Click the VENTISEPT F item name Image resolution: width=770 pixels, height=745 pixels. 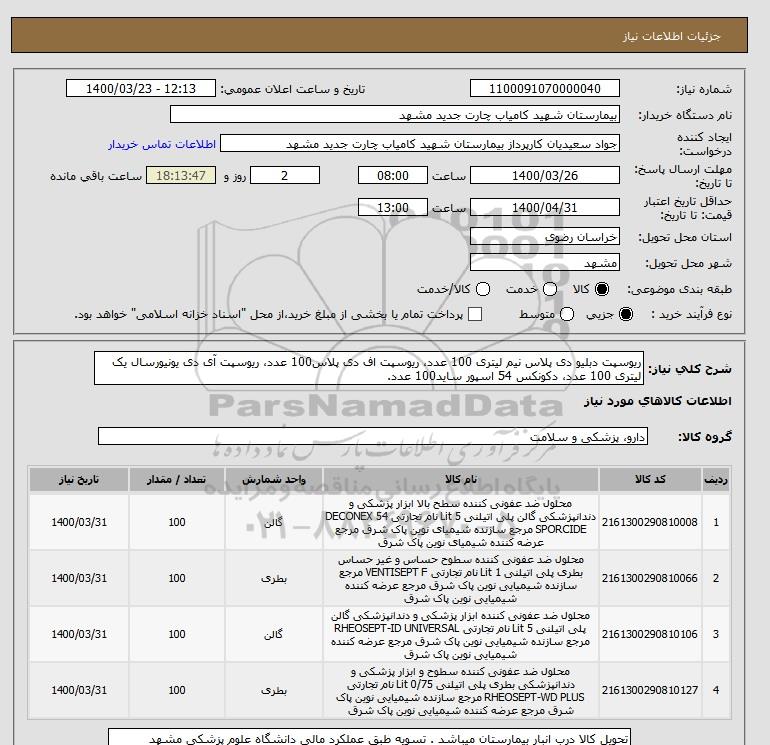click(x=461, y=579)
